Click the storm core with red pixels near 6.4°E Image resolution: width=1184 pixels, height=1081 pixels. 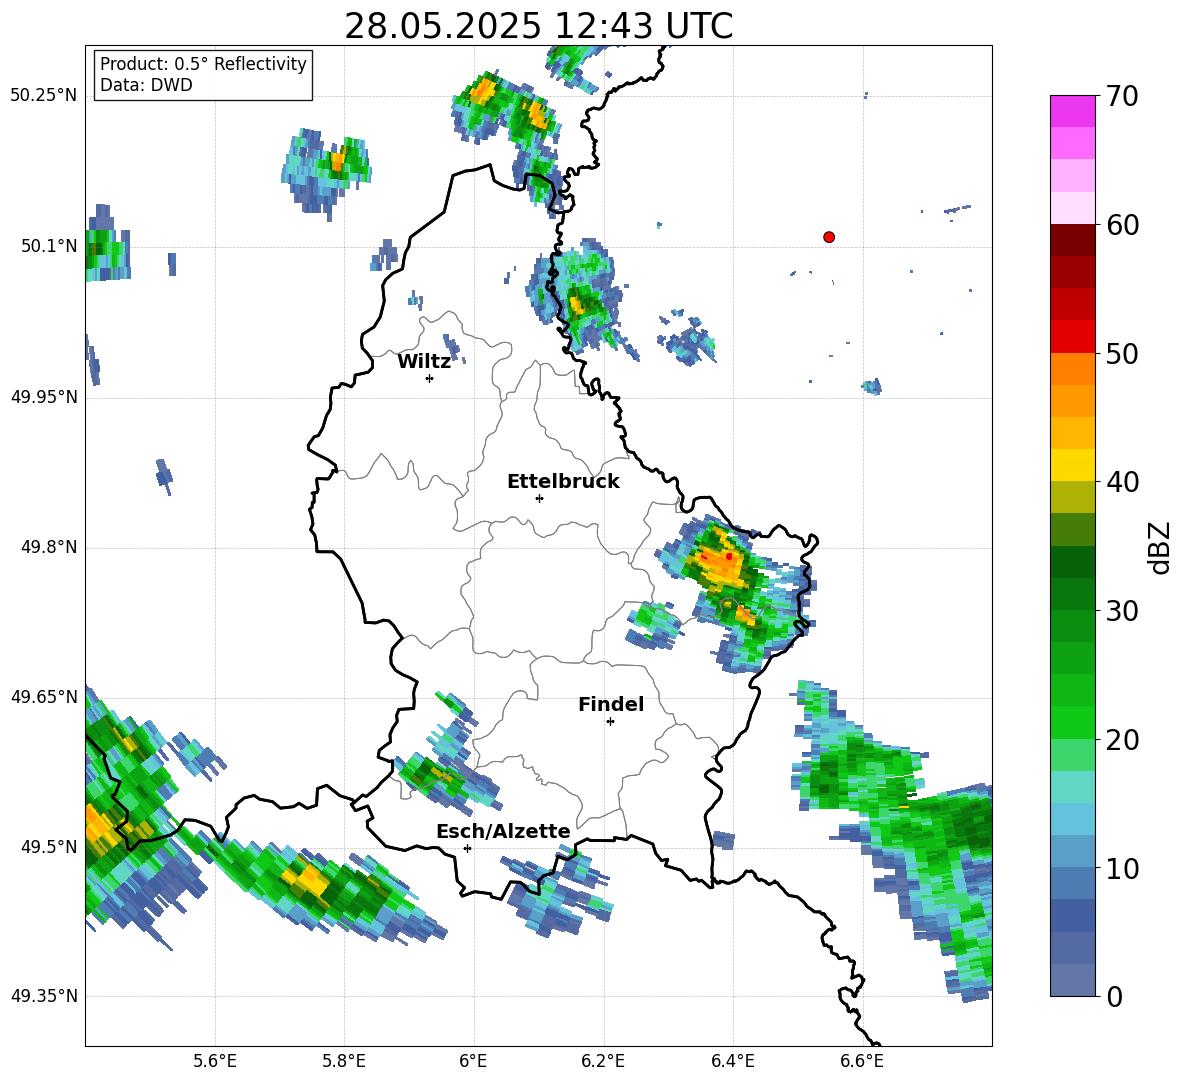[720, 562]
